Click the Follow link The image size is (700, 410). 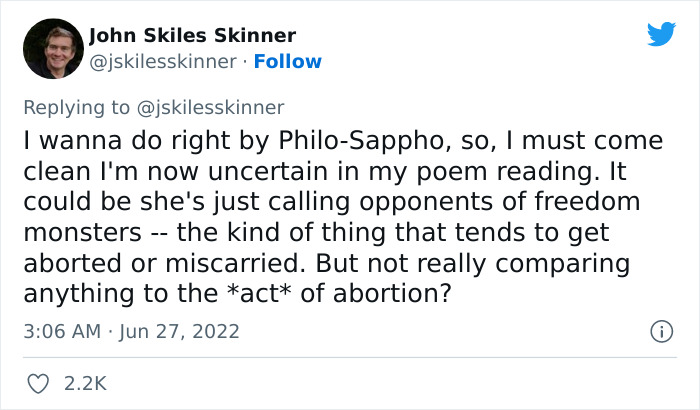point(288,62)
